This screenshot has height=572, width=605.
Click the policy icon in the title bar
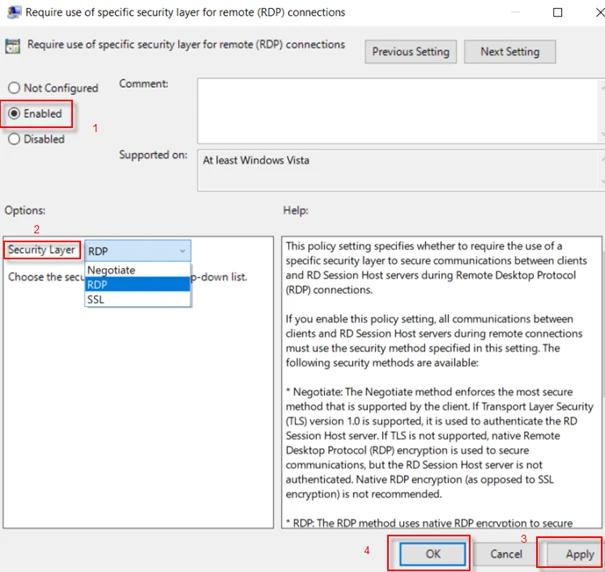pos(12,13)
